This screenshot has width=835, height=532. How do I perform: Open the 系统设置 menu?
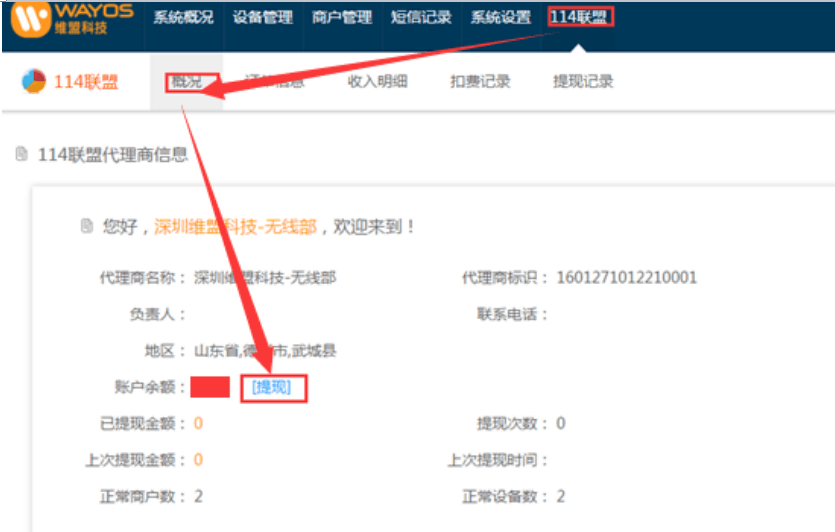tap(501, 18)
